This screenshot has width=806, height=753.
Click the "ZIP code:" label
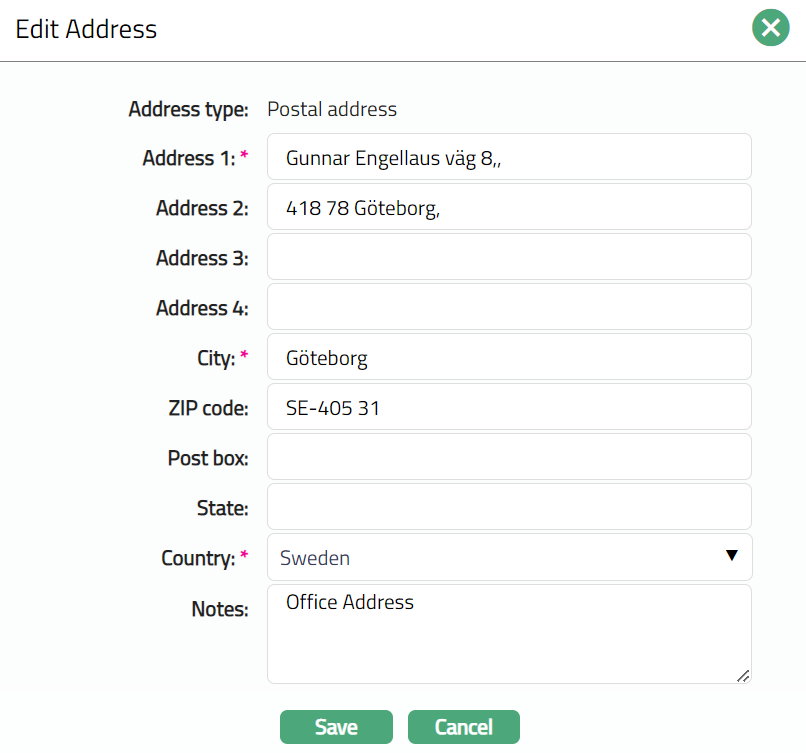point(207,408)
